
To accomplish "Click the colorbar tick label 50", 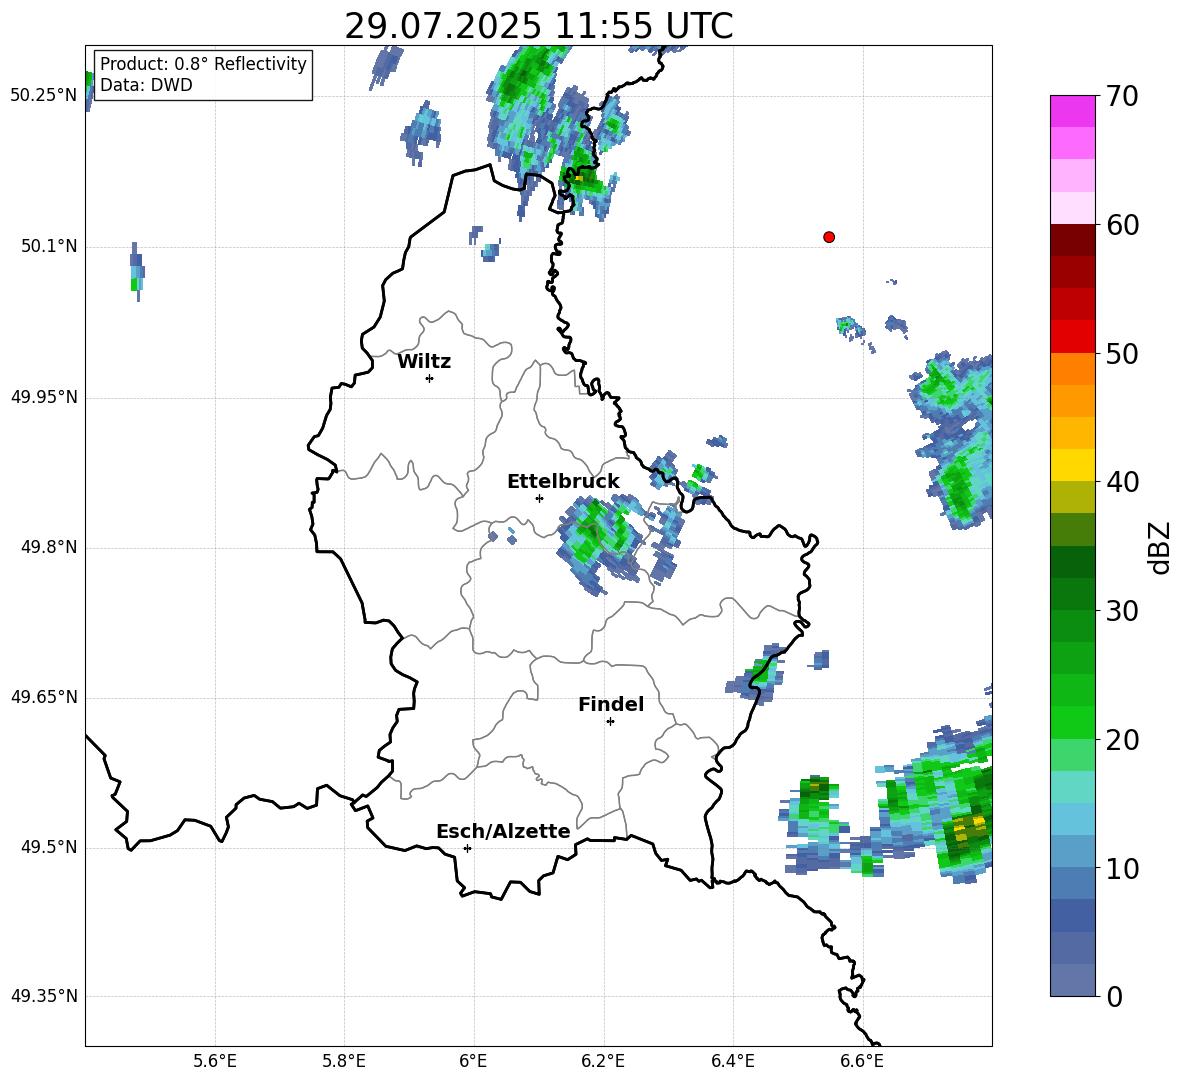I will point(1122,353).
